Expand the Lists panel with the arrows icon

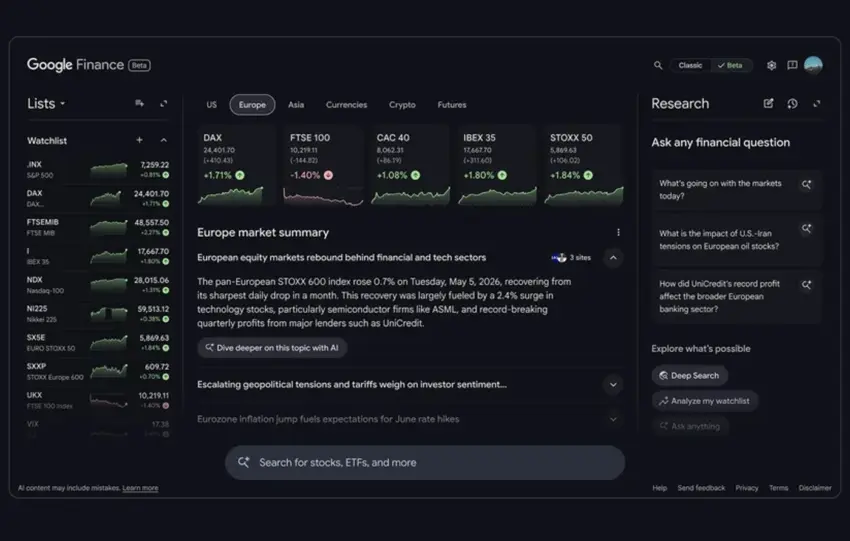coord(164,103)
